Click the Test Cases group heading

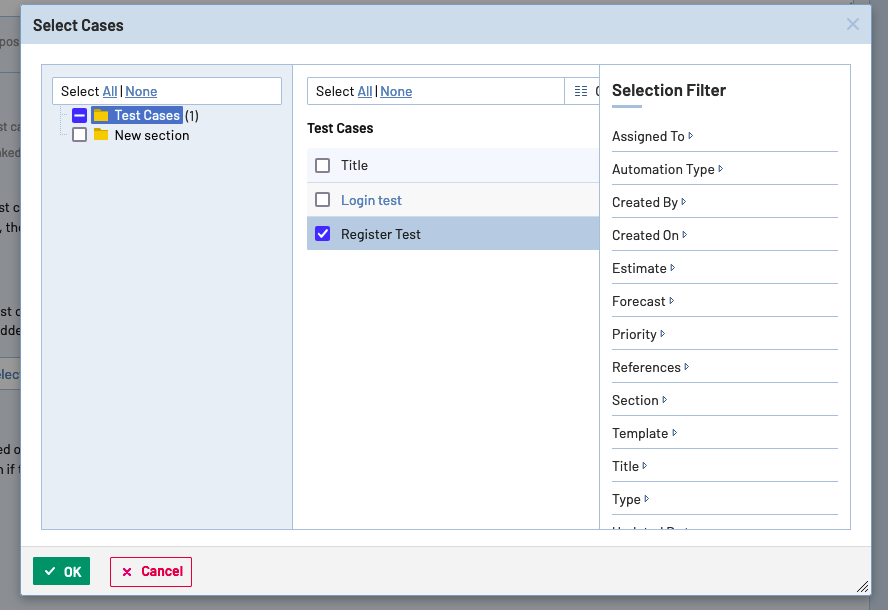340,128
